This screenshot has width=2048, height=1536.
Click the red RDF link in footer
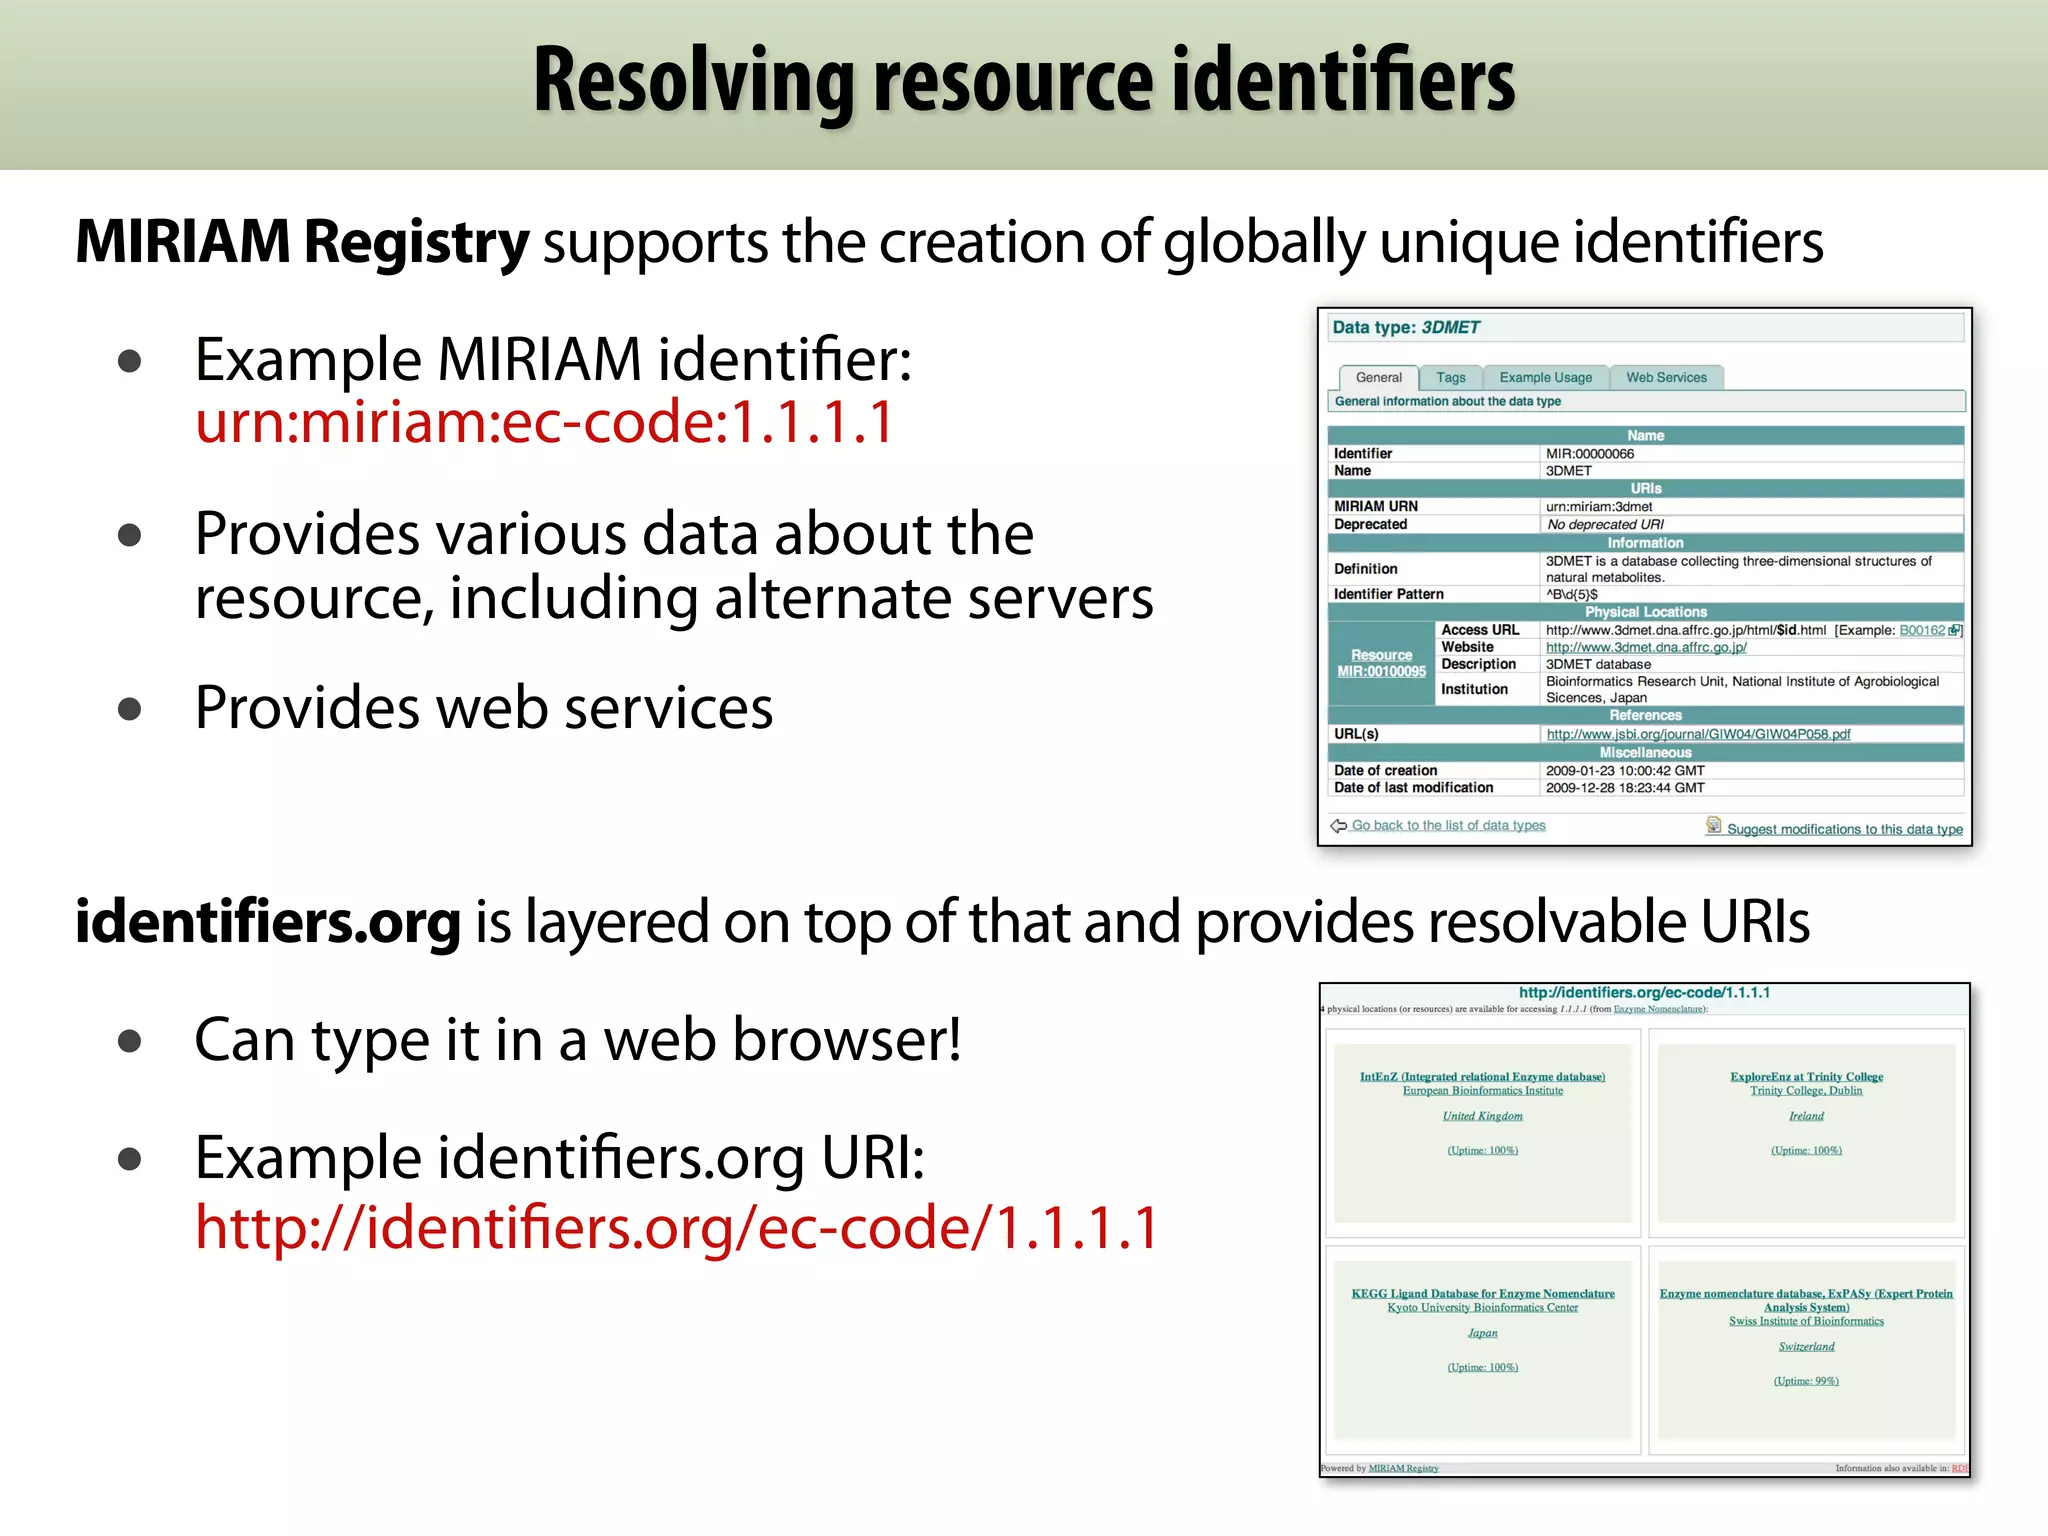point(1959,1468)
